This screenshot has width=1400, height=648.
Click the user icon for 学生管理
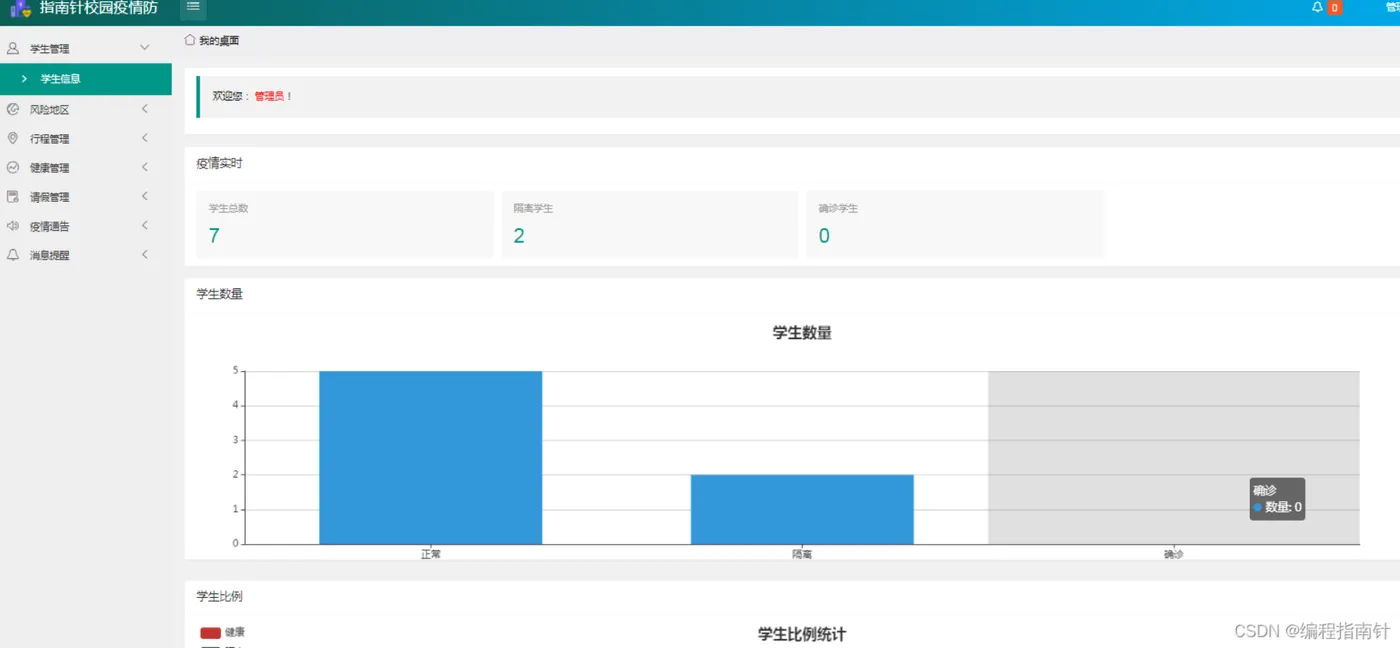click(13, 48)
